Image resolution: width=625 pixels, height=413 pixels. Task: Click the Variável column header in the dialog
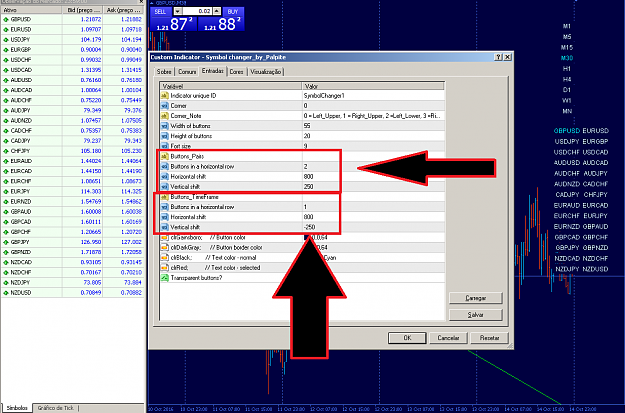231,86
